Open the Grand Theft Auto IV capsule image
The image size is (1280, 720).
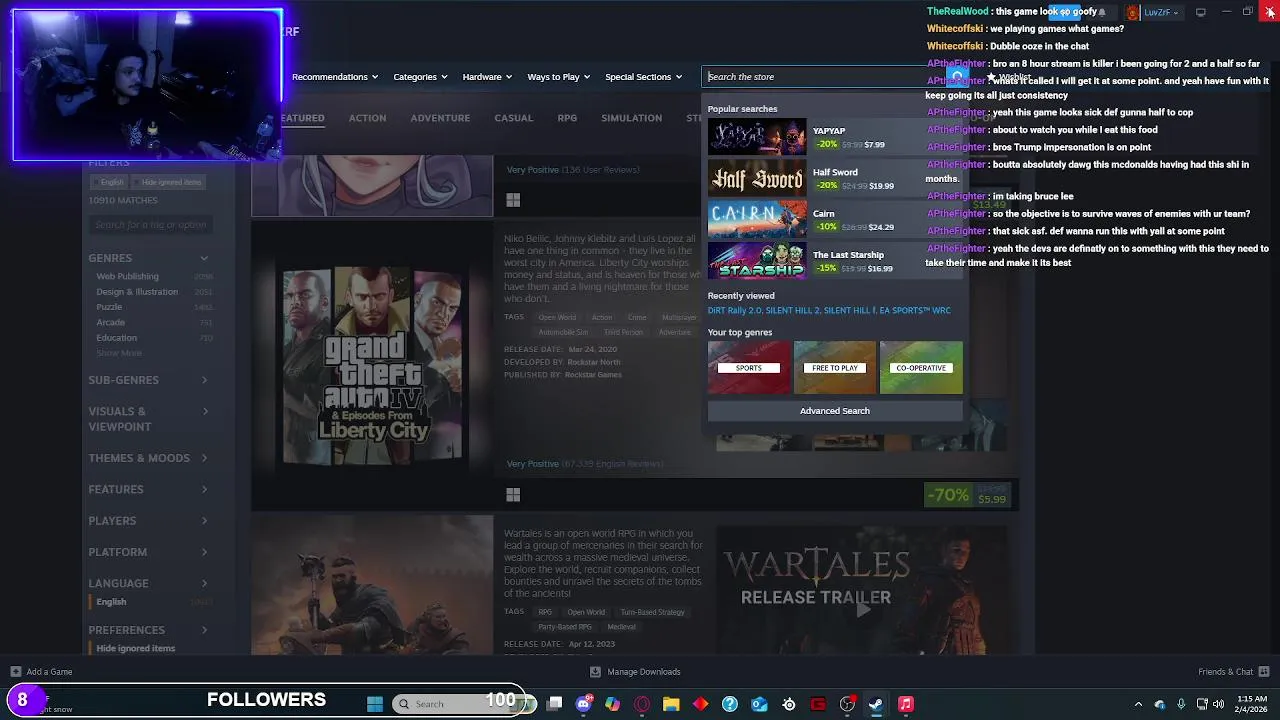[x=372, y=368]
